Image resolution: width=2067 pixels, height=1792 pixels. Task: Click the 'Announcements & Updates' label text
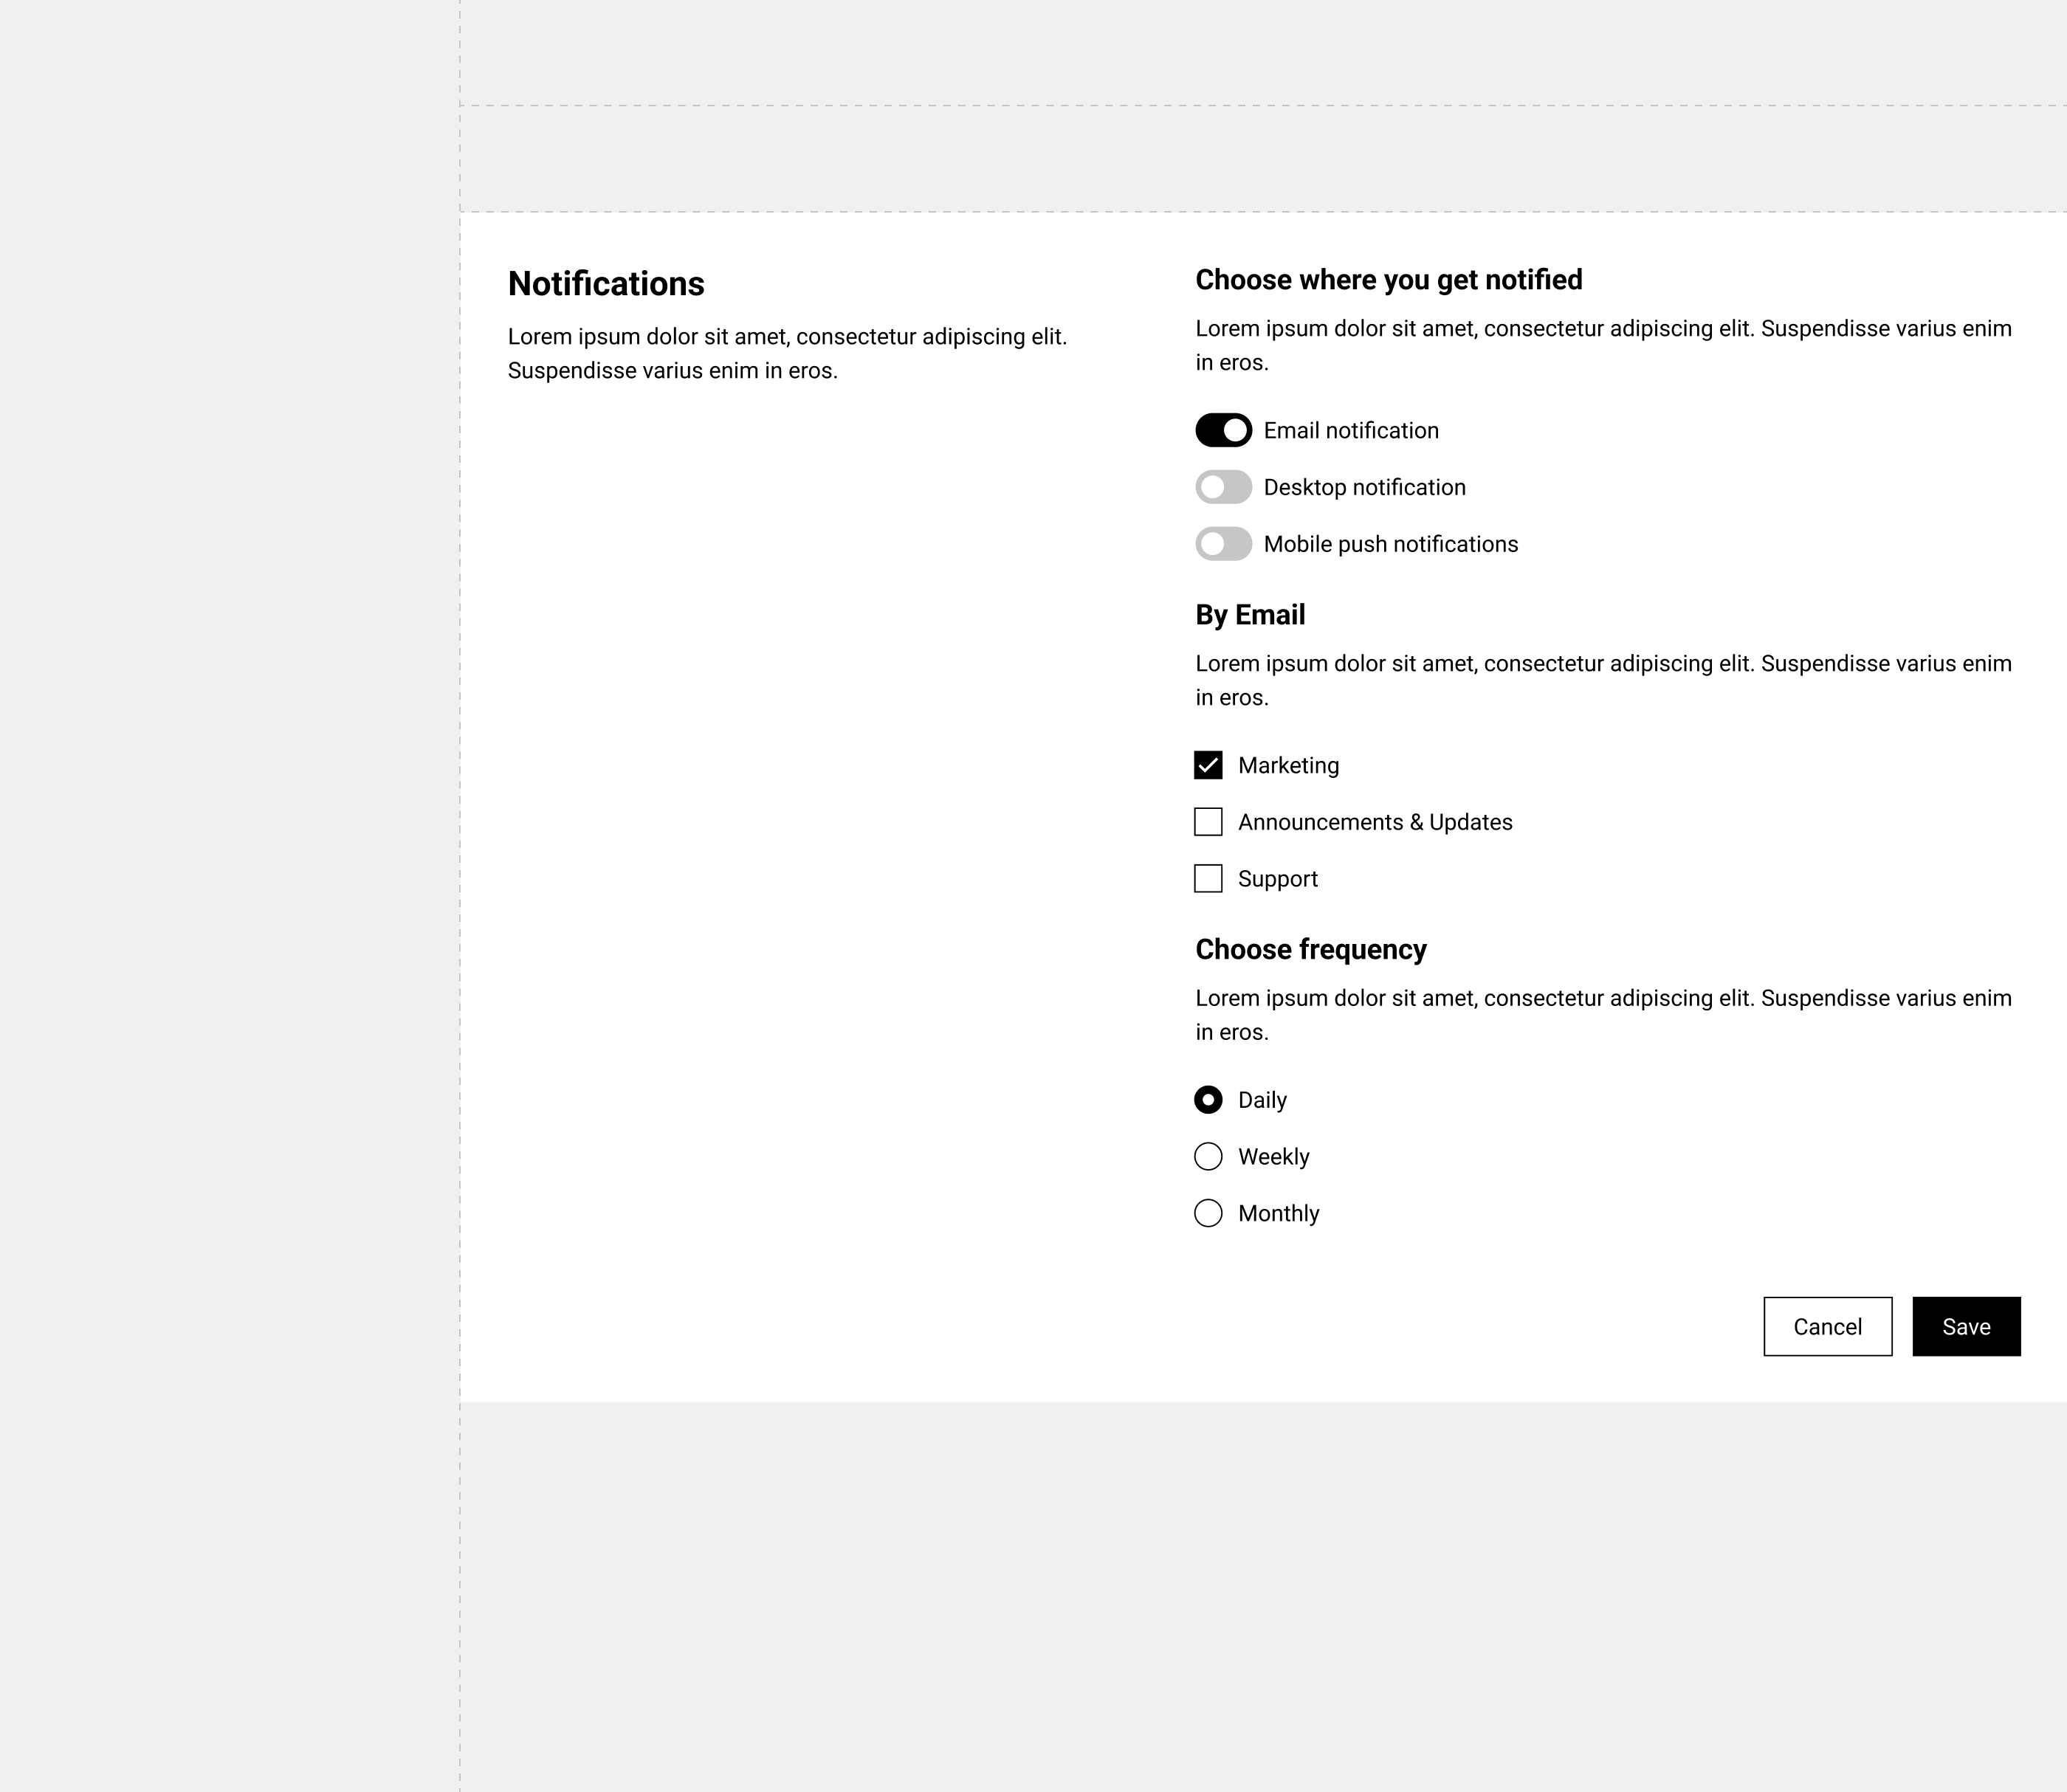(1375, 823)
